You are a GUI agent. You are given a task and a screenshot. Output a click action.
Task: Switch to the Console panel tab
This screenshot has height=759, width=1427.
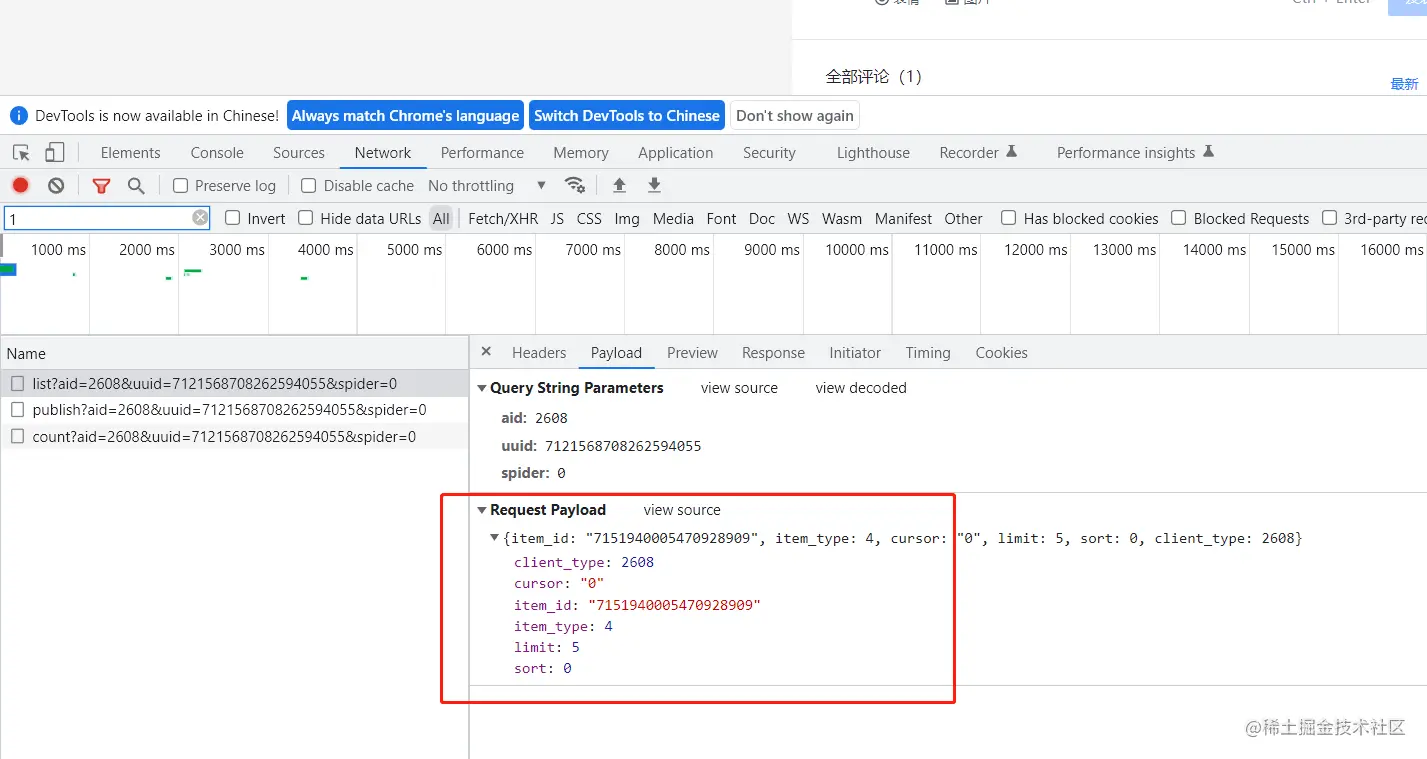(x=217, y=153)
